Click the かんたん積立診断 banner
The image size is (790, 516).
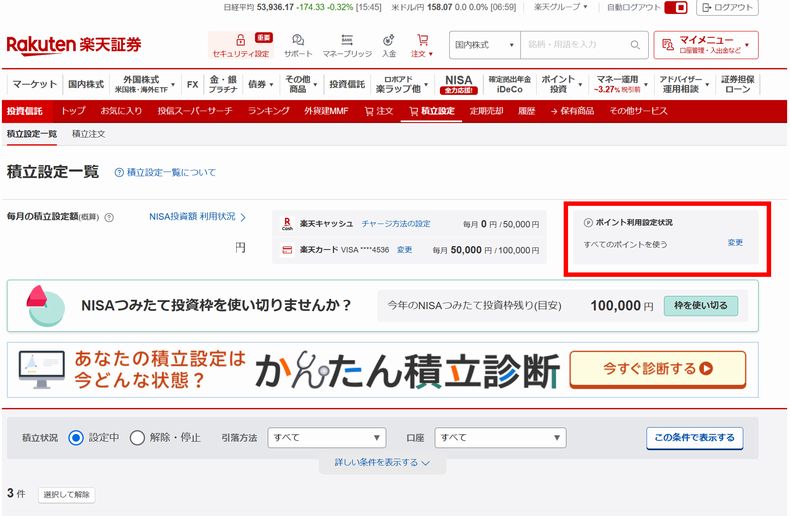tap(382, 370)
